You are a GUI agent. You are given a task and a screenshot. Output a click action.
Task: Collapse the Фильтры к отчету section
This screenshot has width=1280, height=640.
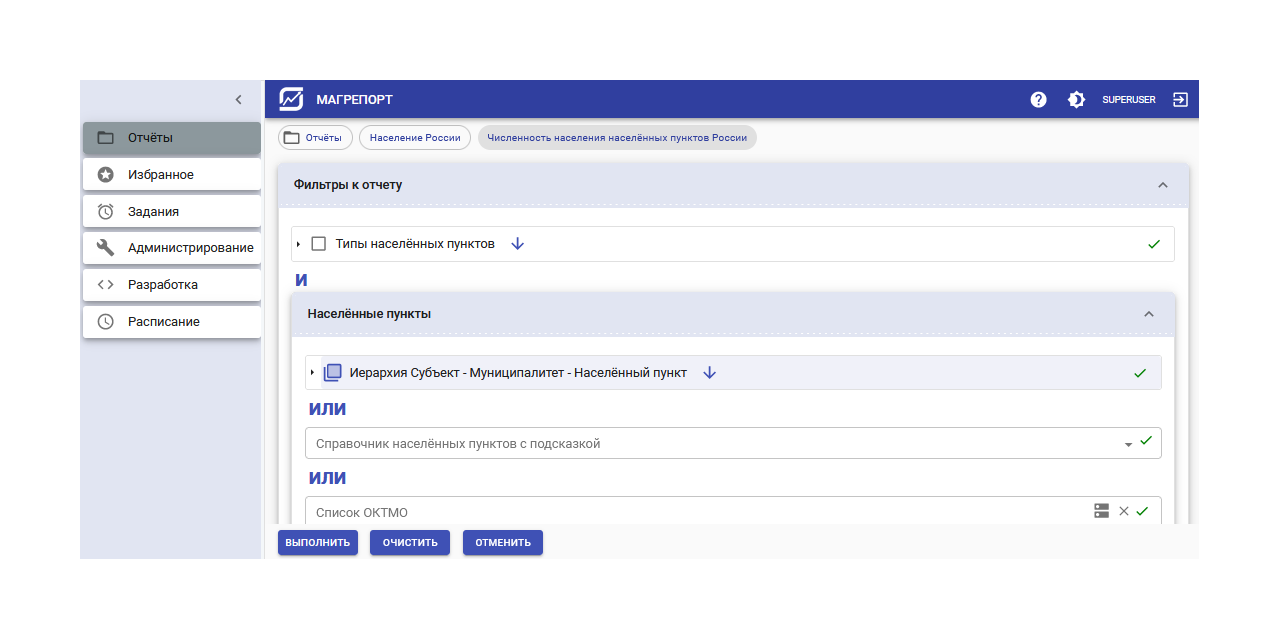tap(1162, 185)
